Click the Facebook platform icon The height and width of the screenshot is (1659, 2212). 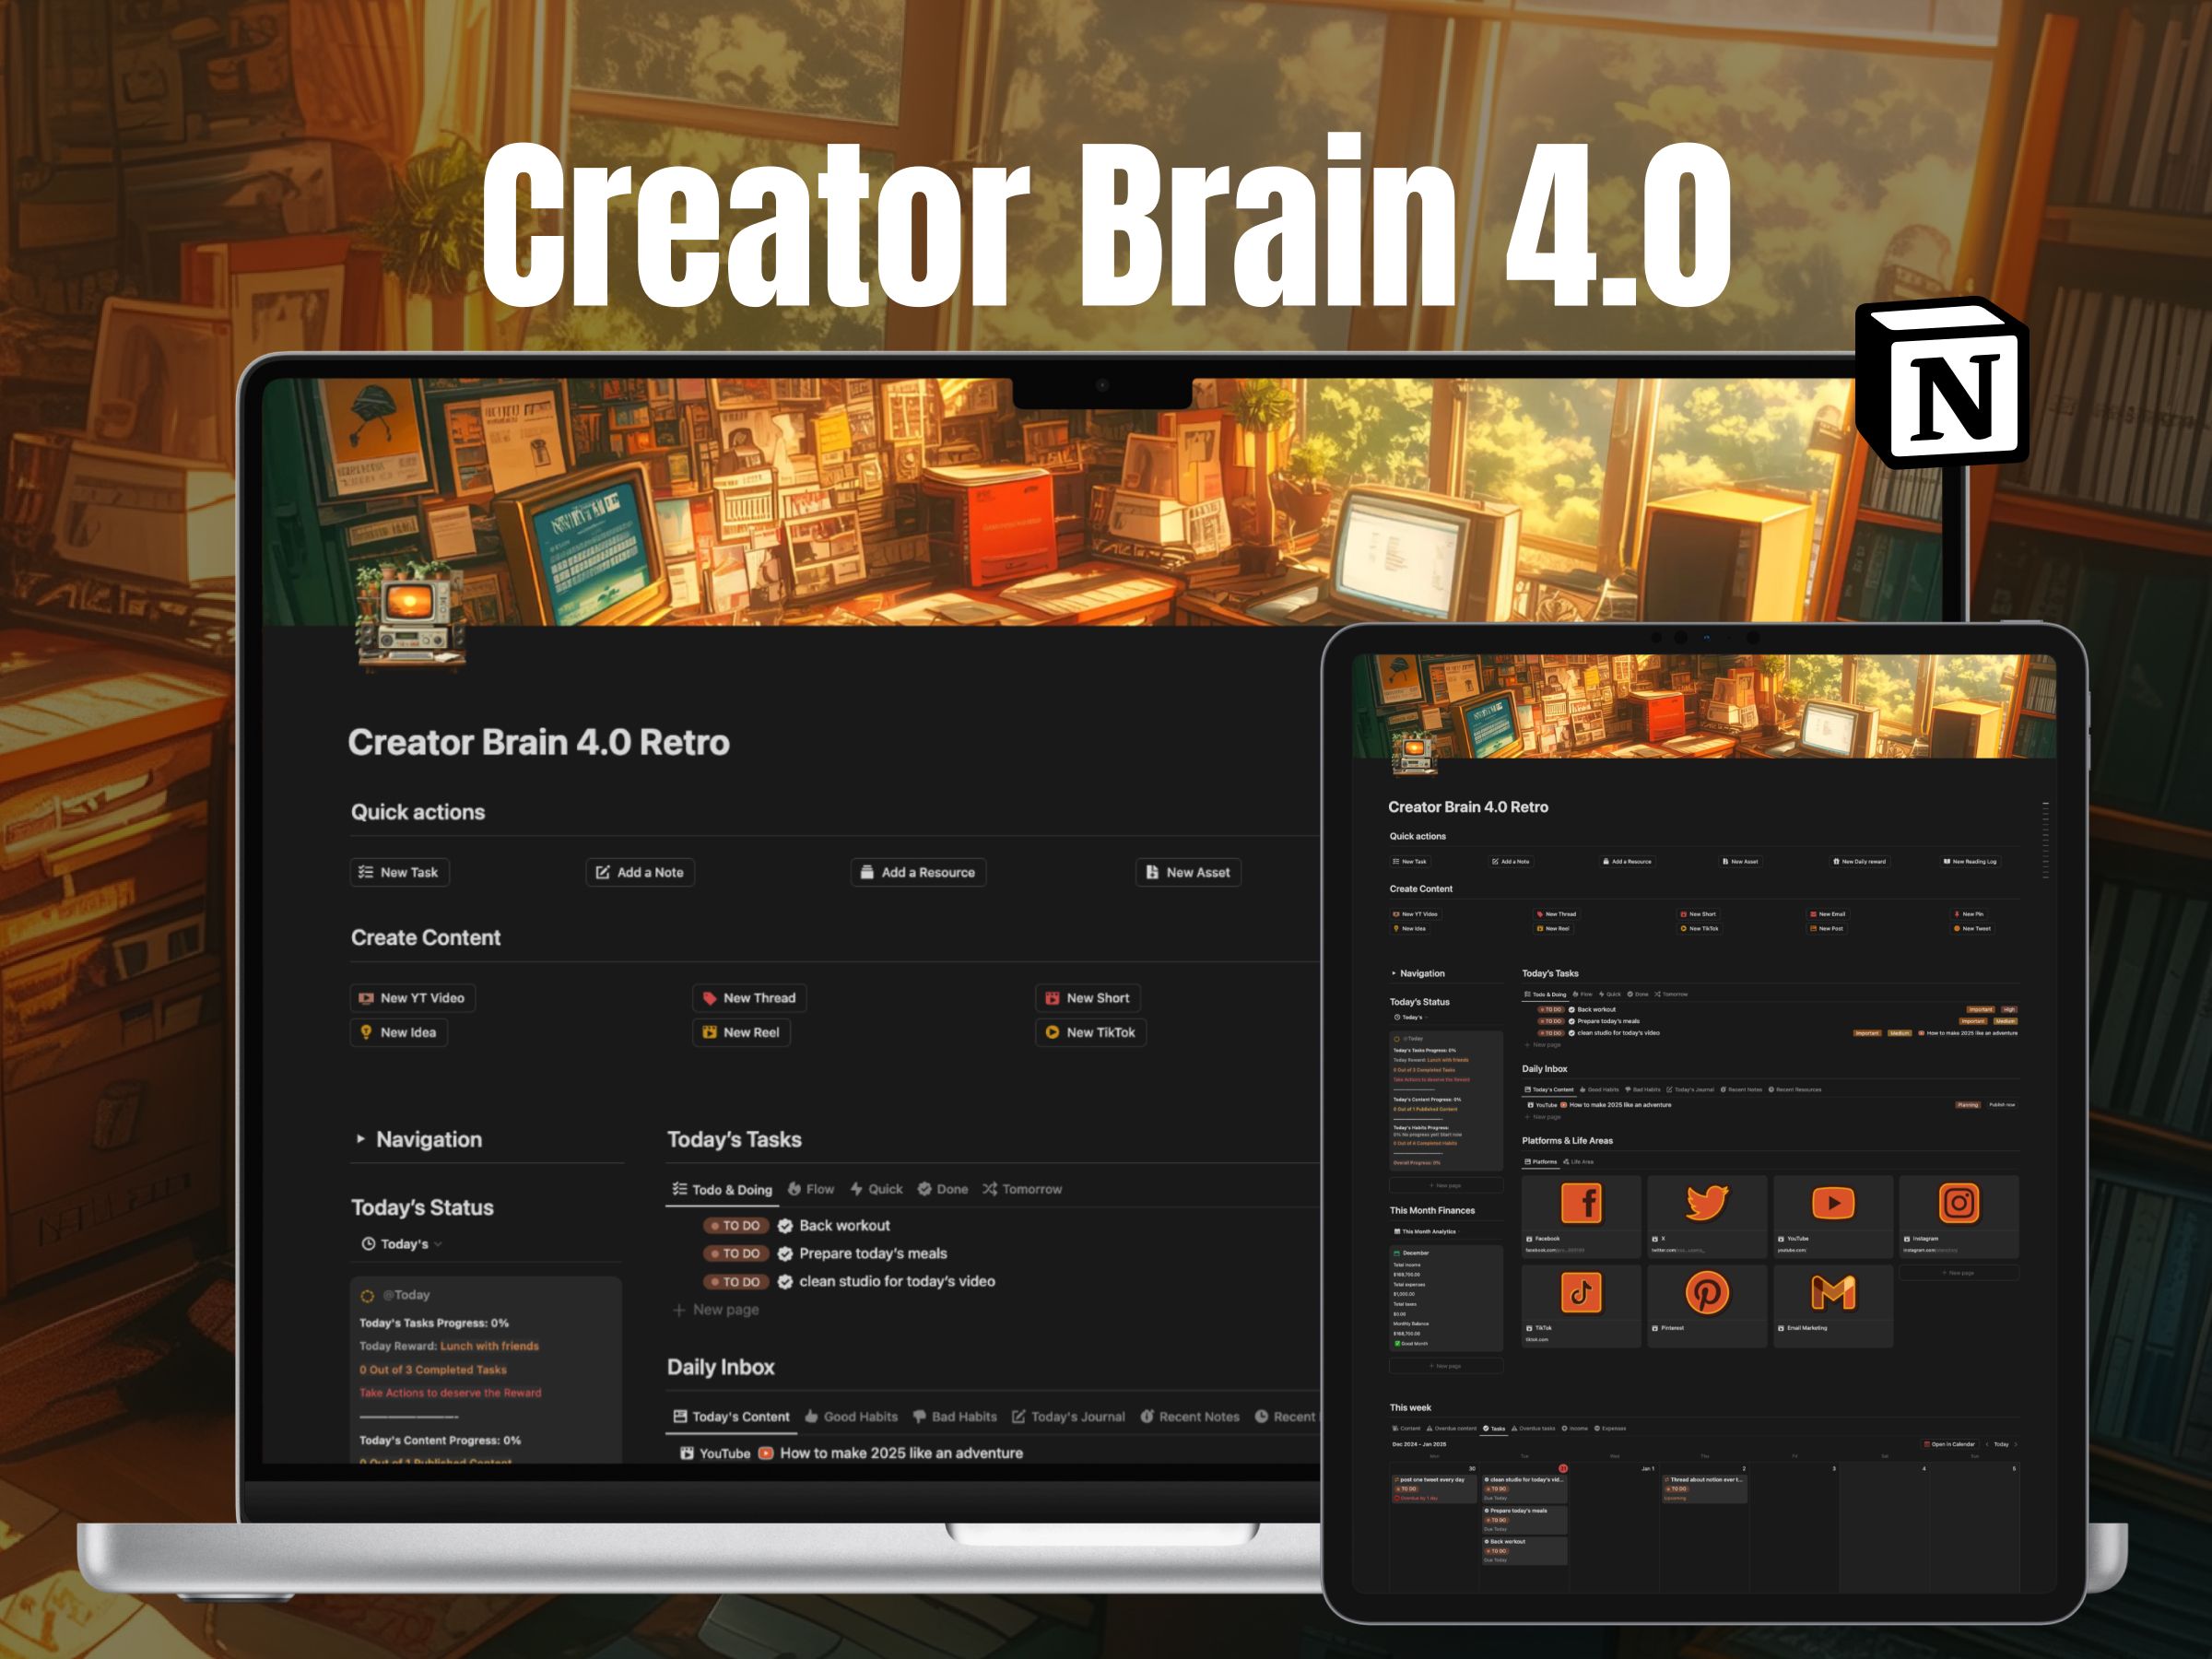1581,1203
